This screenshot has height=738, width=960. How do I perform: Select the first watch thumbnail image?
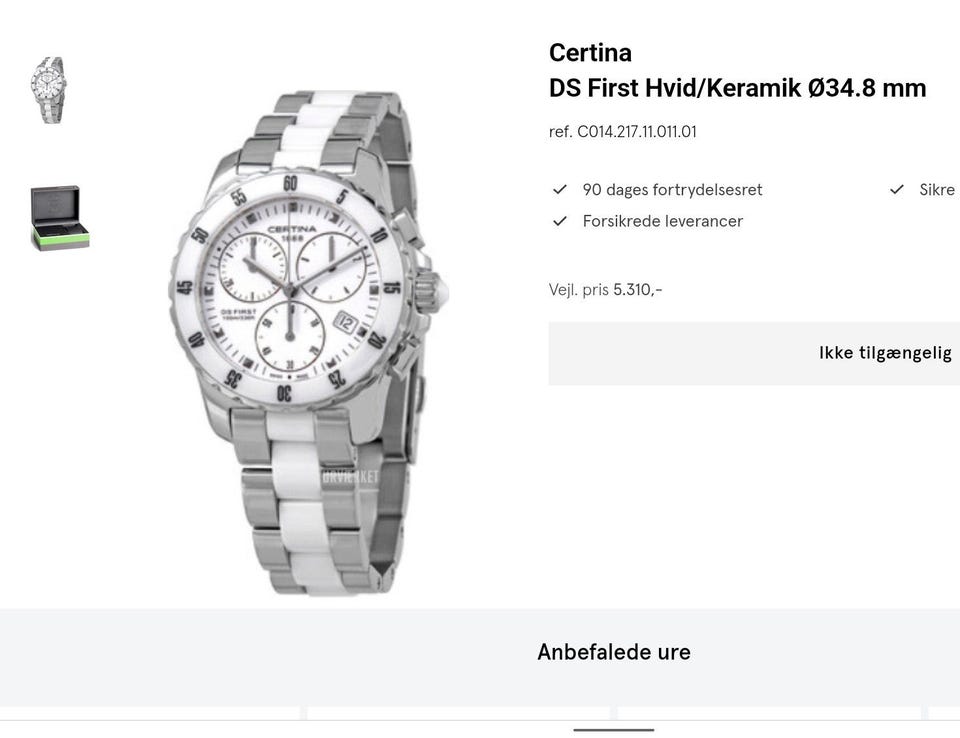[48, 90]
